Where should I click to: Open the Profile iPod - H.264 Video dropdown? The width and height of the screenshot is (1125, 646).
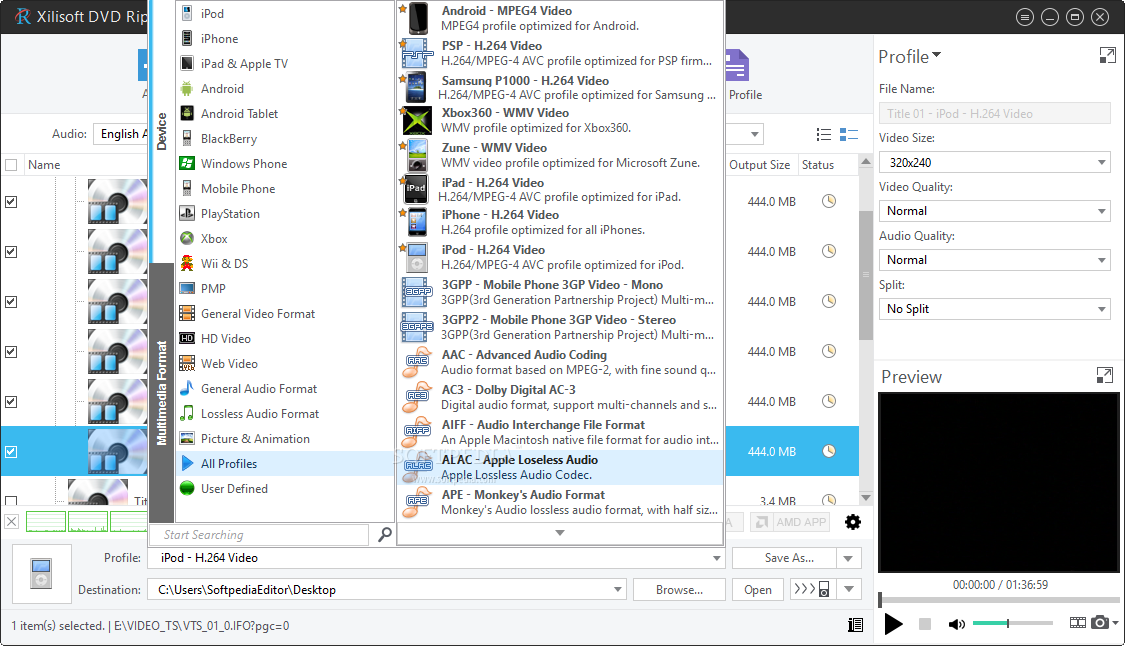coord(436,558)
